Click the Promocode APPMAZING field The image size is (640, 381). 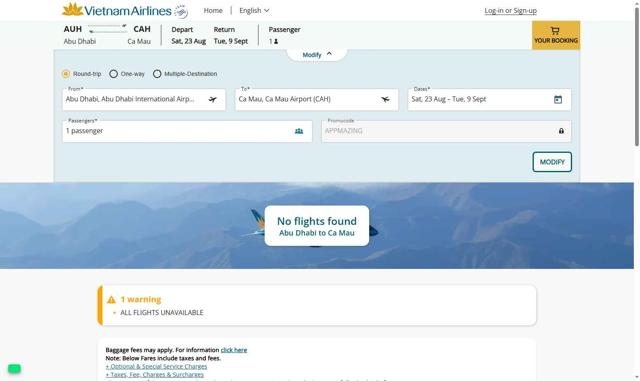pos(446,131)
